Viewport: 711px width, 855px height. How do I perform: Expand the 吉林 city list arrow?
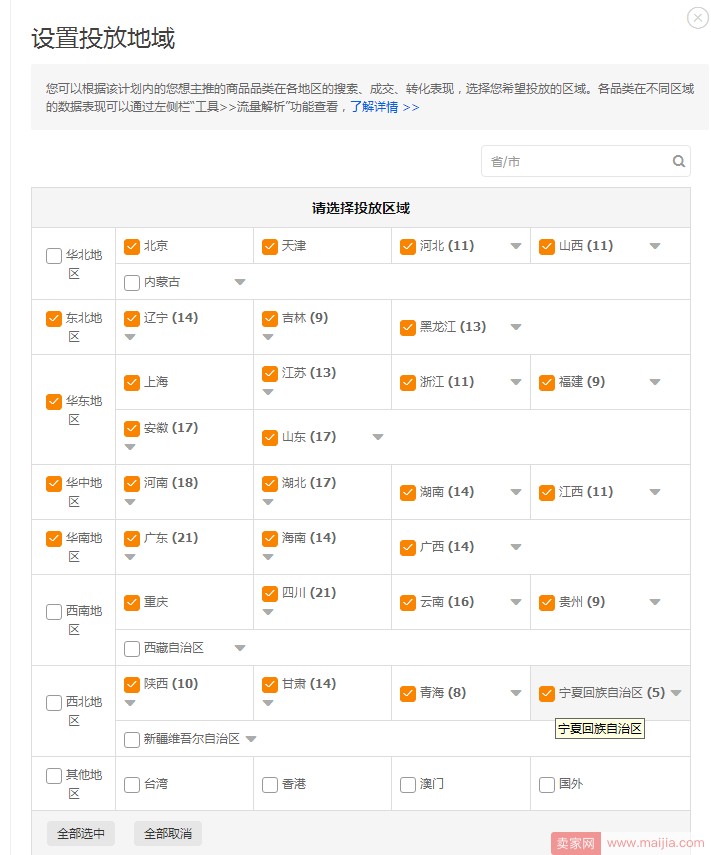coord(268,337)
